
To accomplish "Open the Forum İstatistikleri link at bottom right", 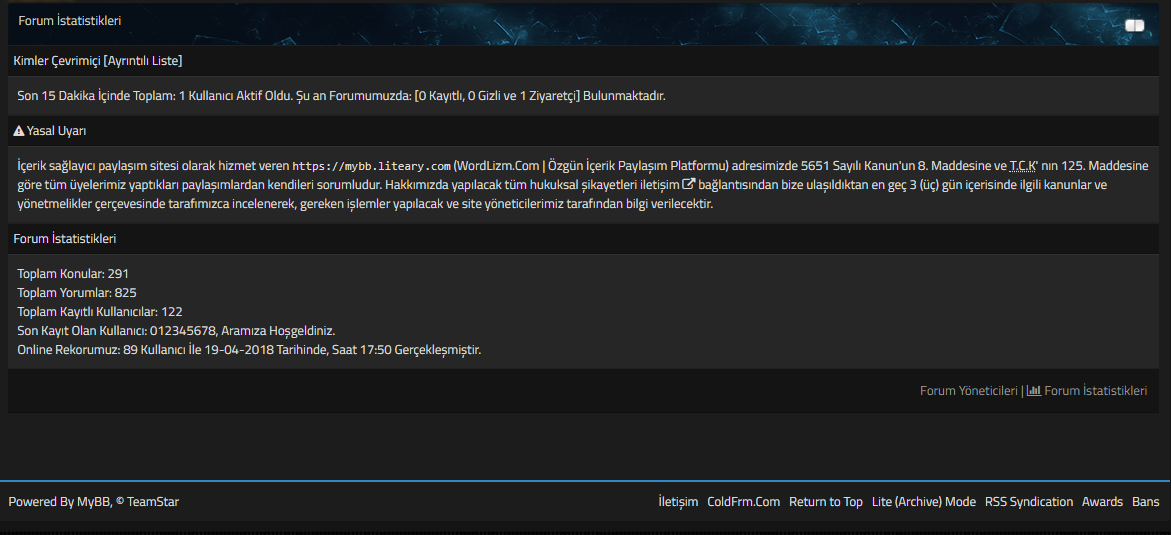I will 1095,391.
